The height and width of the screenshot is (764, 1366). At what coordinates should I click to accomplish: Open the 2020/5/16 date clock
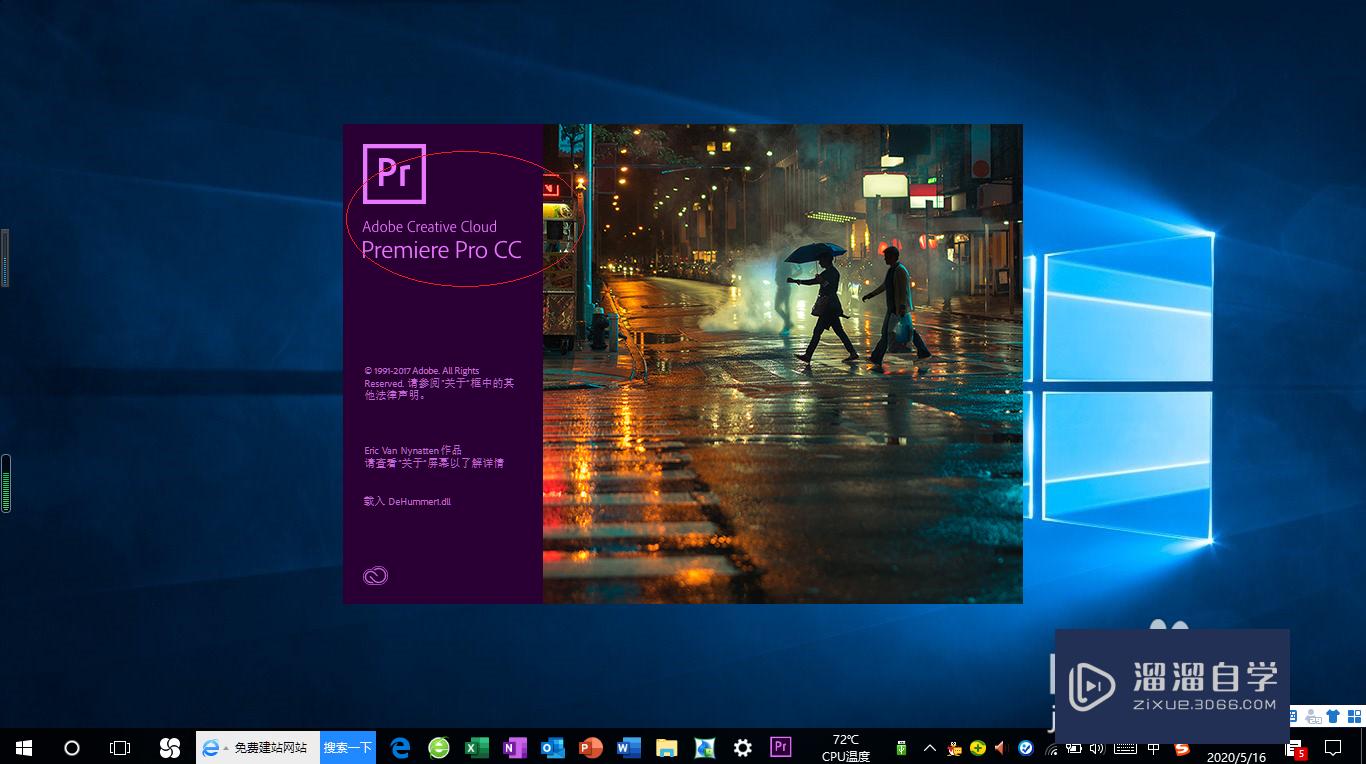1236,757
